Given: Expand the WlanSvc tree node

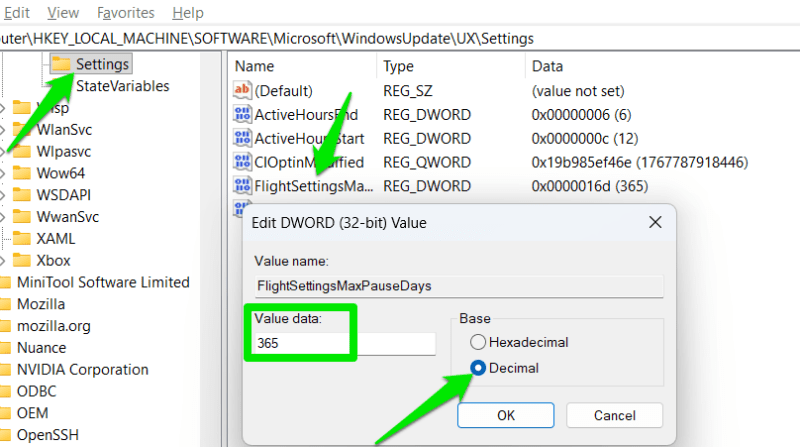Looking at the screenshot, I should tap(3, 130).
